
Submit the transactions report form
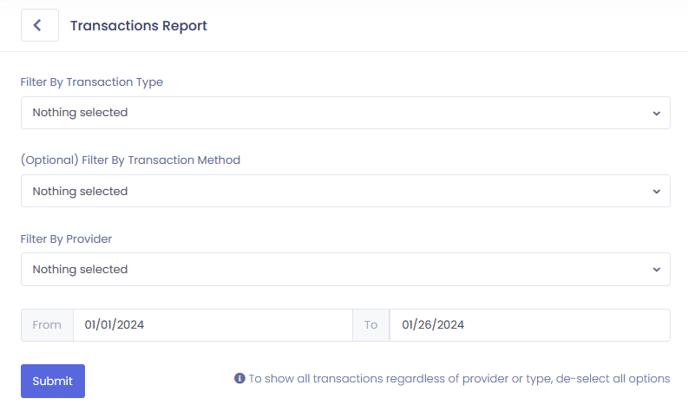(53, 381)
